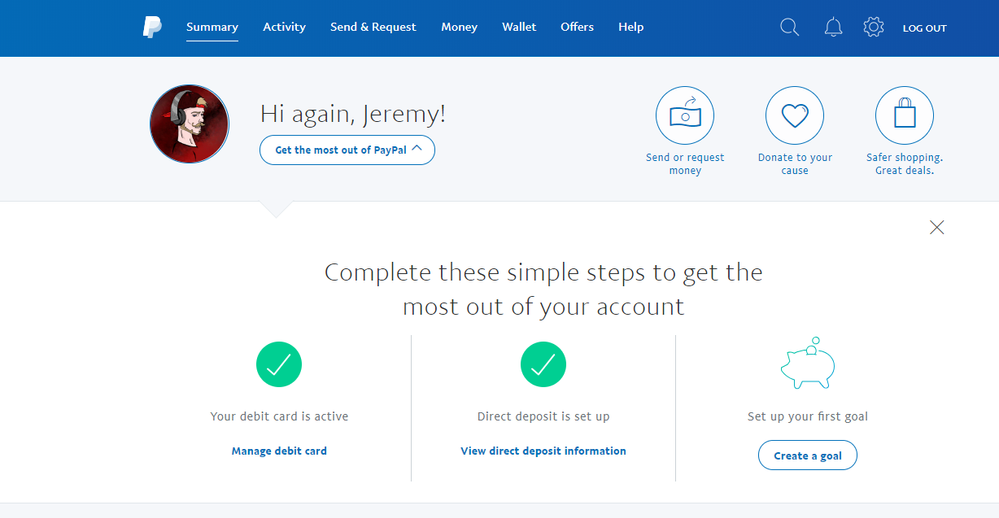Viewport: 999px width, 518px height.
Task: Click the shopping bag icon
Action: (x=904, y=115)
